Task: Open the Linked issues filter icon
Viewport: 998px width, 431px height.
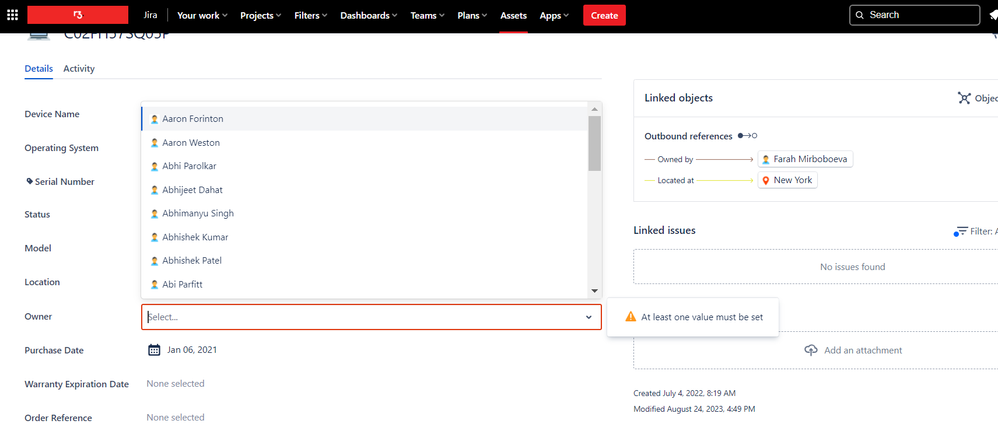Action: click(x=960, y=231)
